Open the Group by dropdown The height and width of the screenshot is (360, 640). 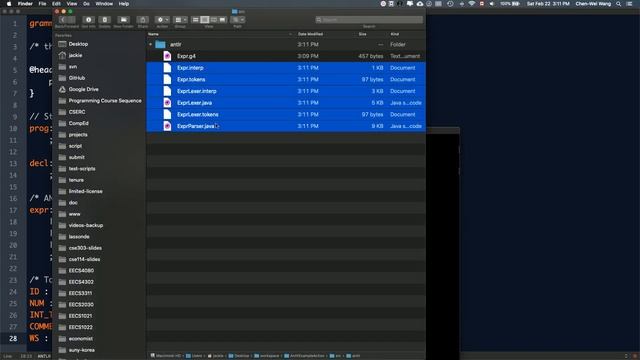[x=180, y=20]
